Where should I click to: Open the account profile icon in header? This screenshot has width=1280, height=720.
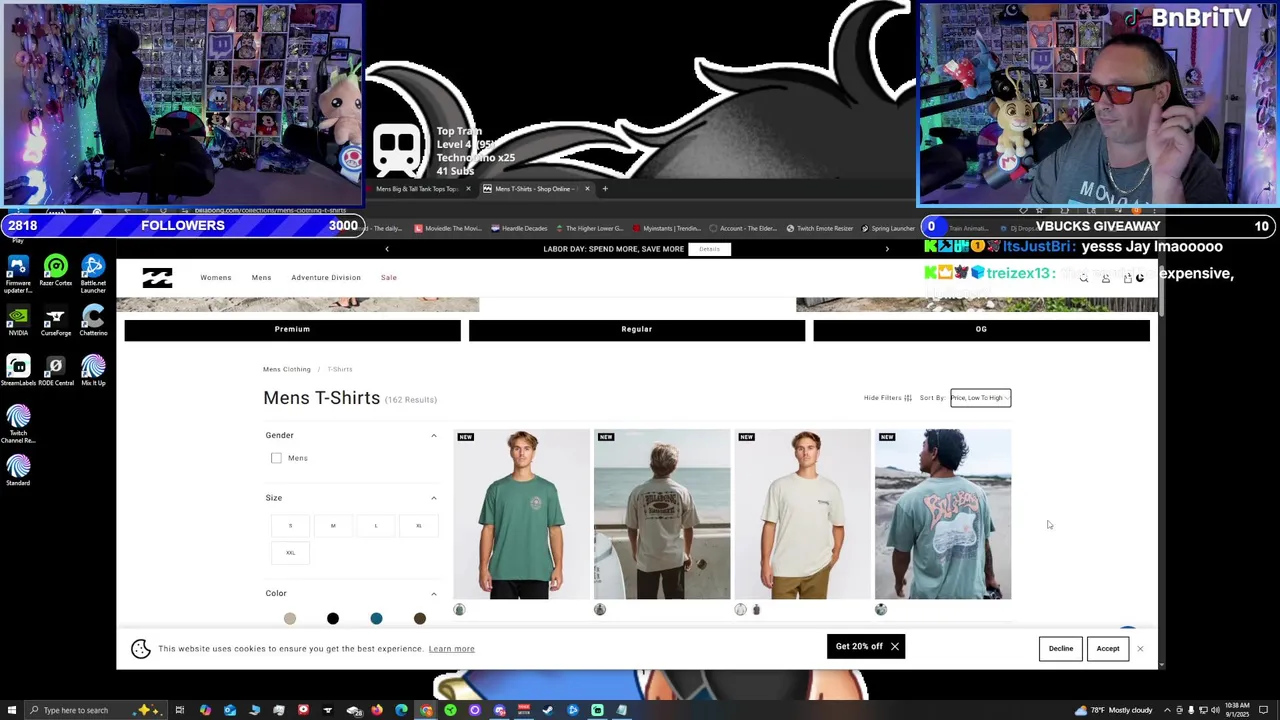[x=1105, y=278]
